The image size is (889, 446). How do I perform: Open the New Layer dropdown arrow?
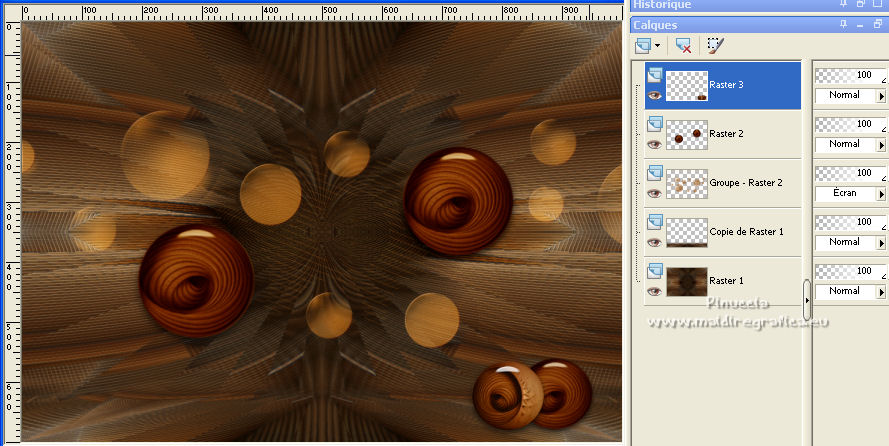click(x=657, y=45)
